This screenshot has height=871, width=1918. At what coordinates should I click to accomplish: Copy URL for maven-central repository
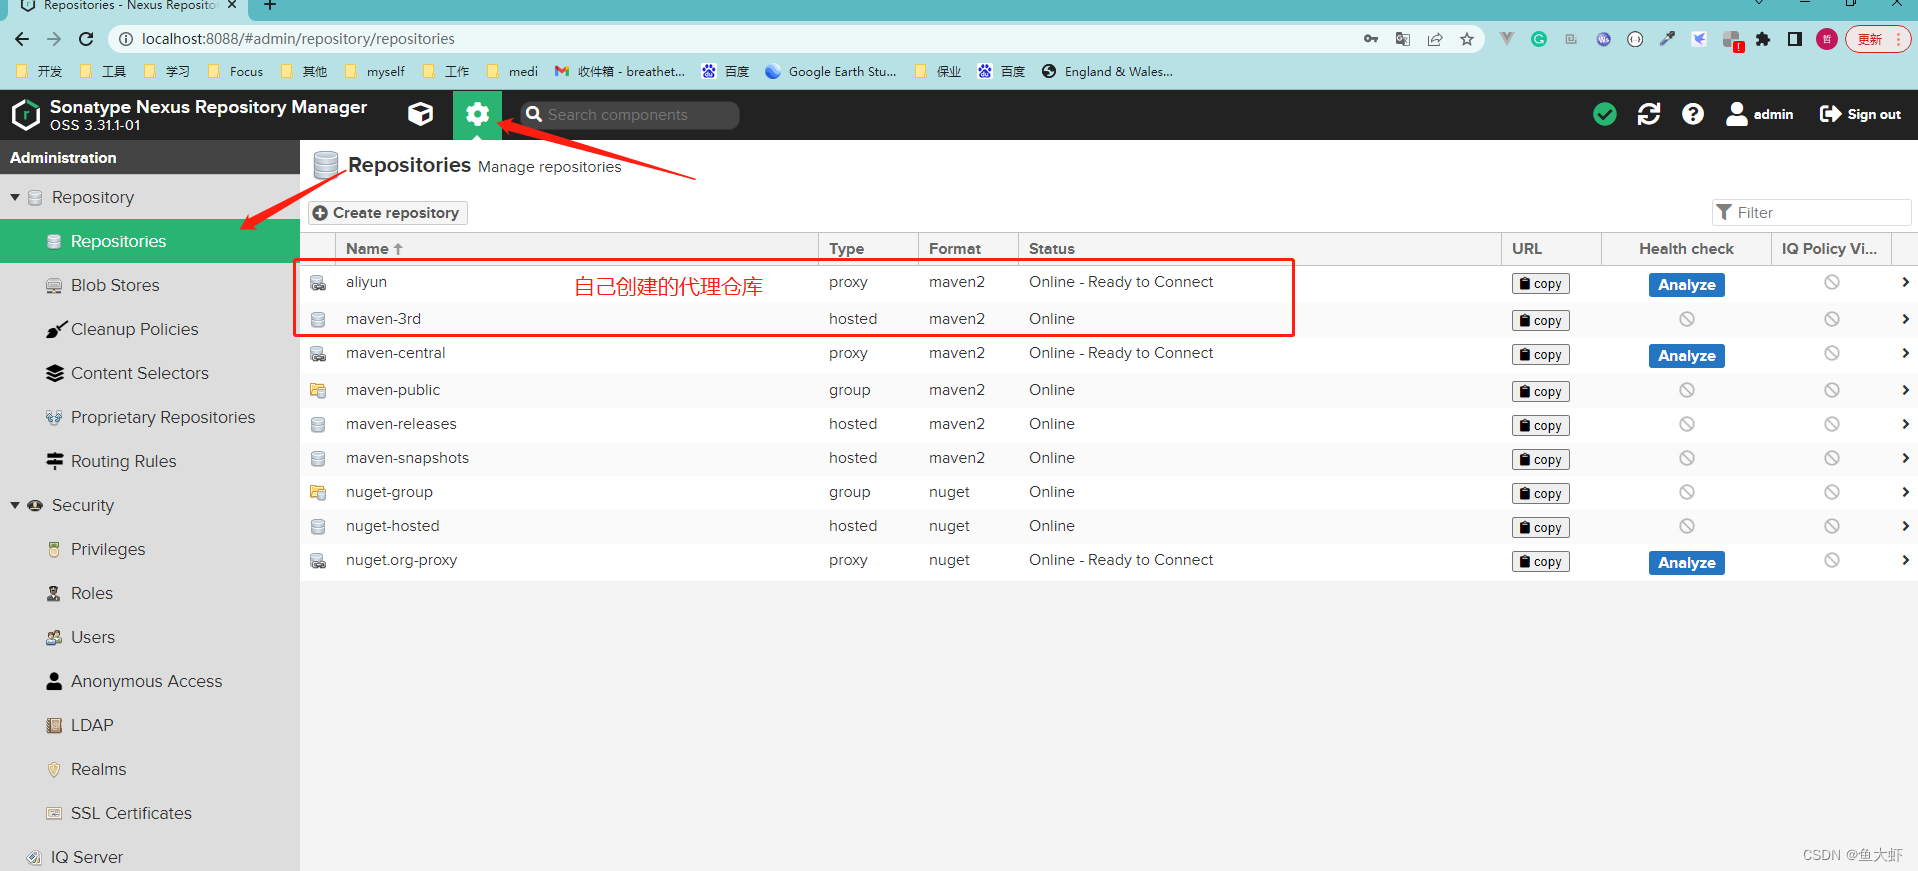[1540, 355]
